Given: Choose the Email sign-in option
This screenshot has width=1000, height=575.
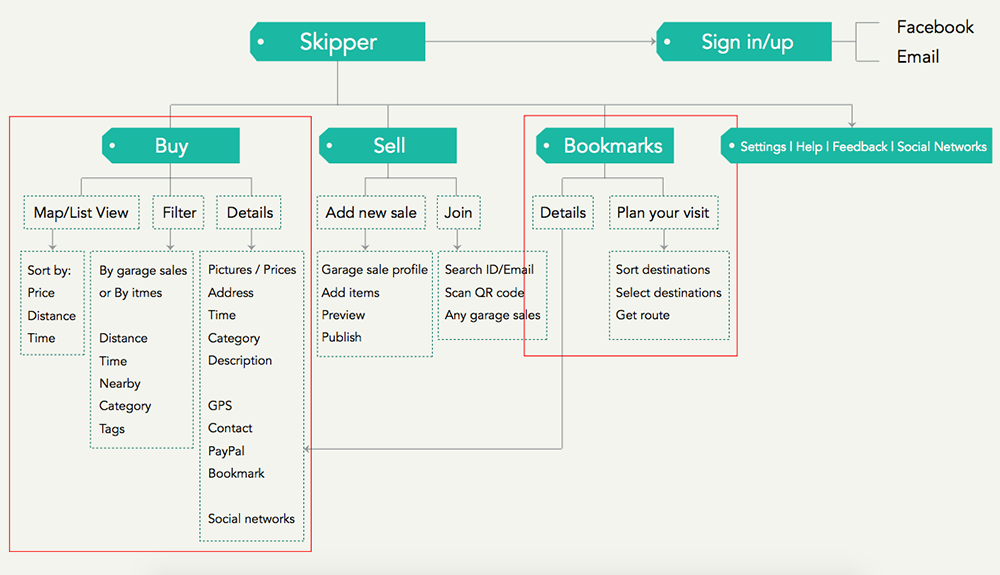Looking at the screenshot, I should [917, 57].
